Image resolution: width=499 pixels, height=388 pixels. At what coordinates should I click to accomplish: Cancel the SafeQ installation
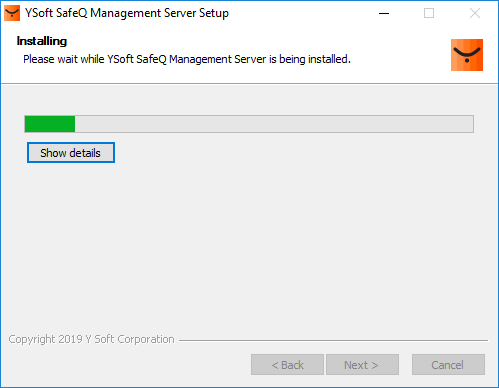coord(448,365)
